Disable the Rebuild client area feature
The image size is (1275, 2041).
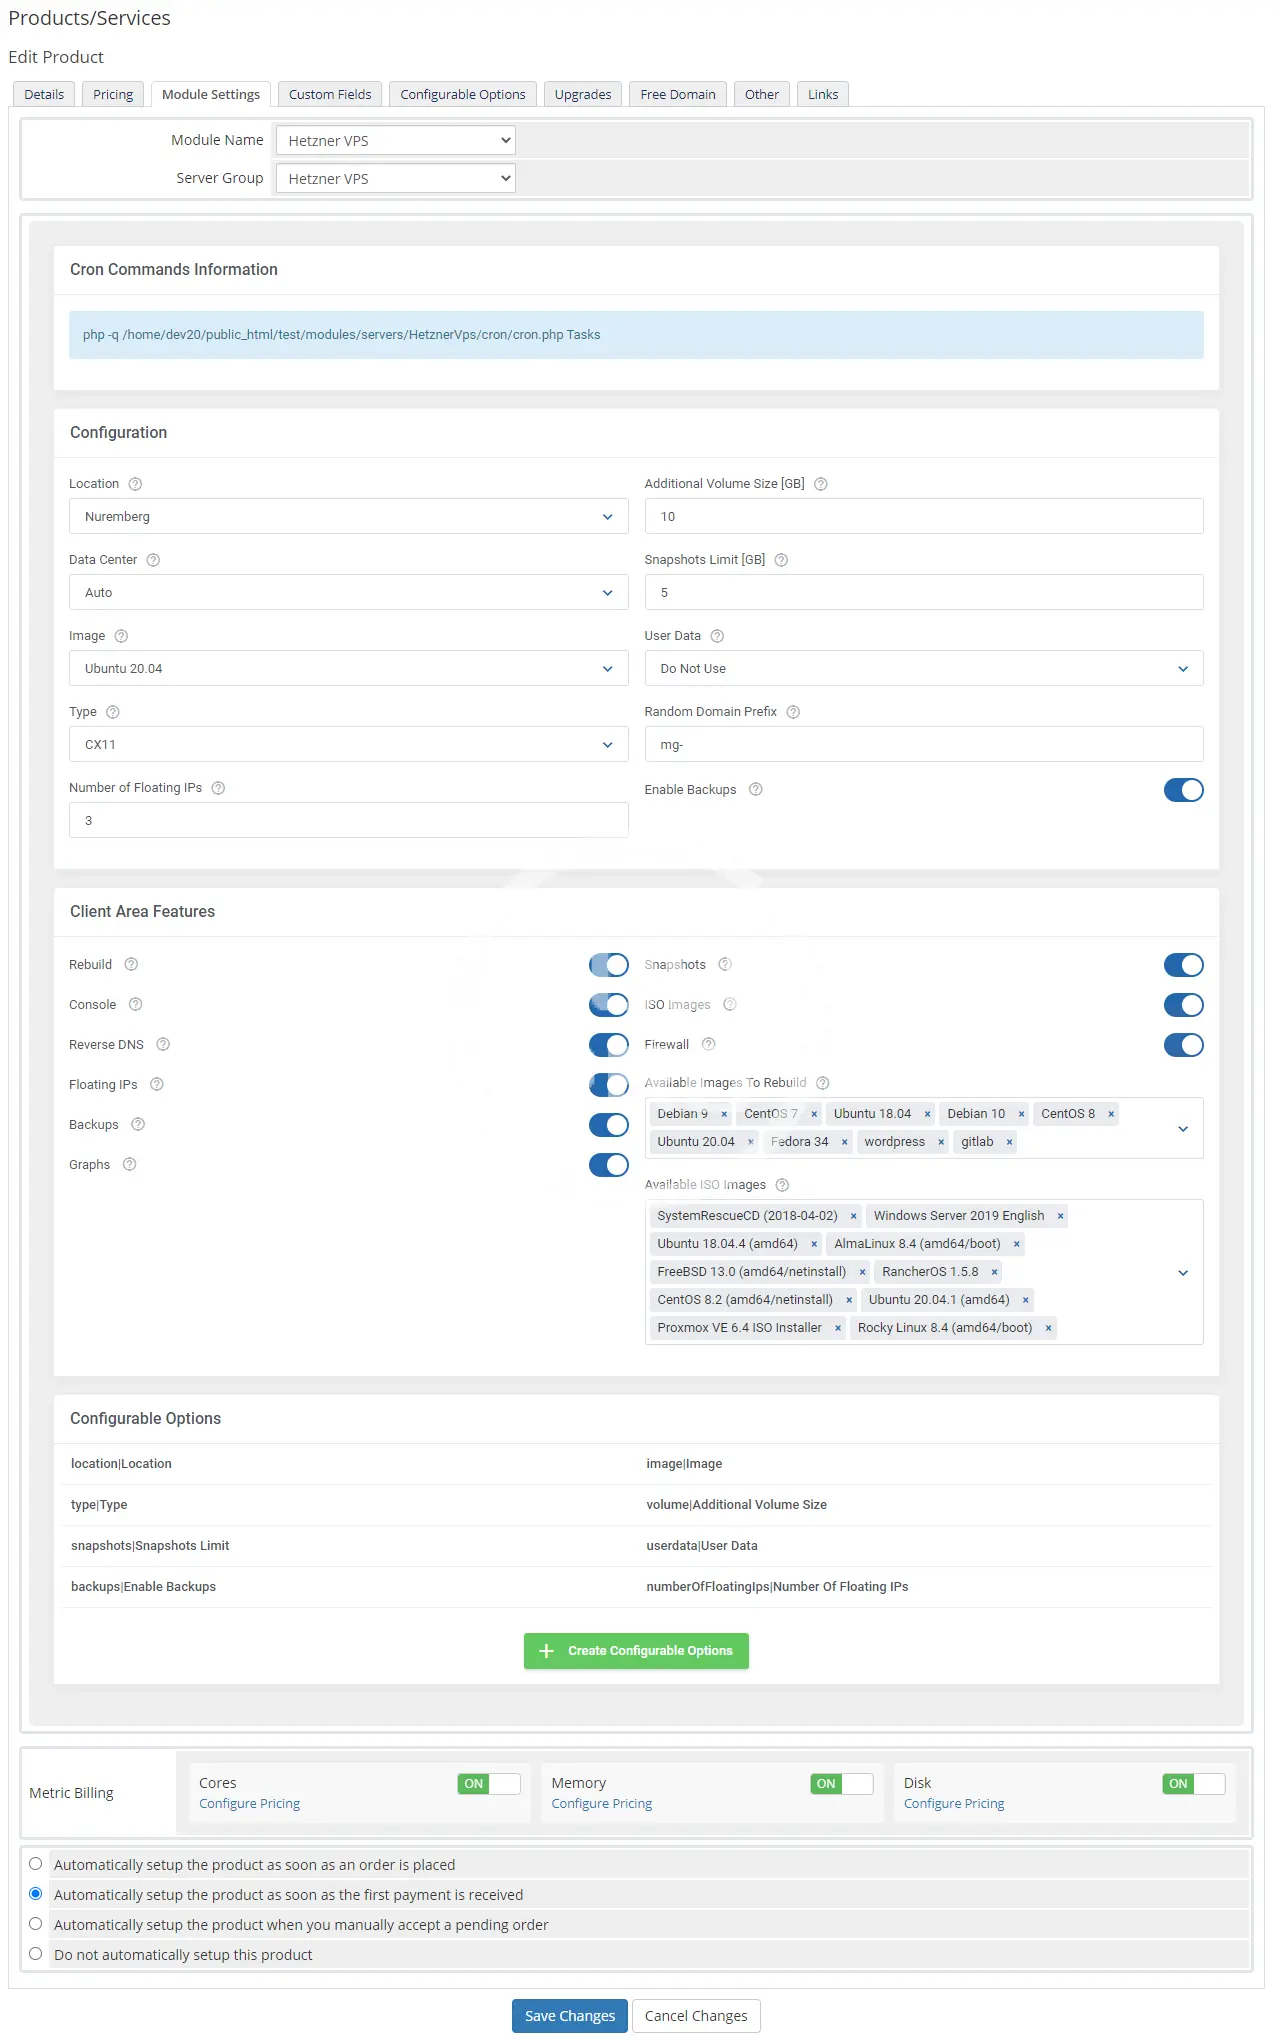(x=608, y=965)
